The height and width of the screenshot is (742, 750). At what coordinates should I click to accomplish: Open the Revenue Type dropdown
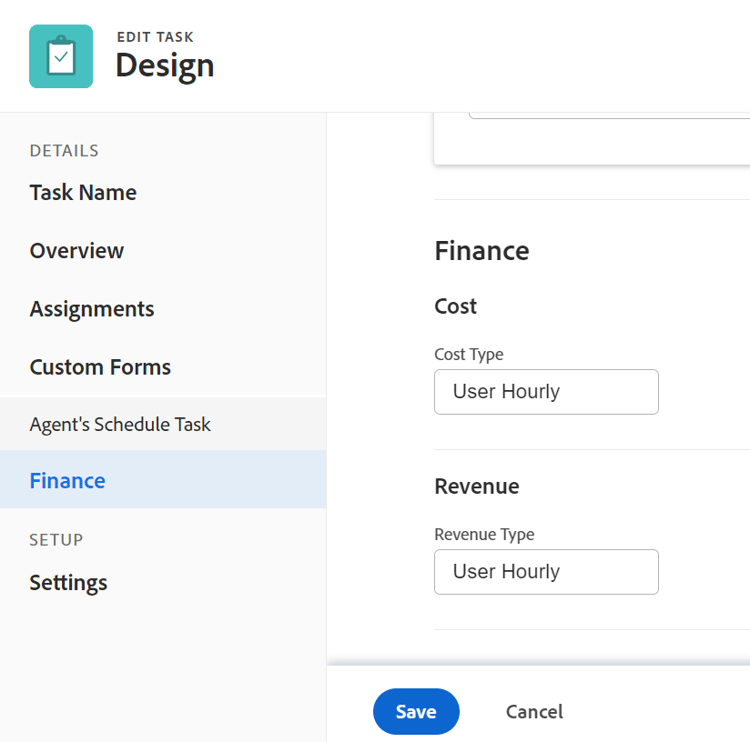(546, 572)
